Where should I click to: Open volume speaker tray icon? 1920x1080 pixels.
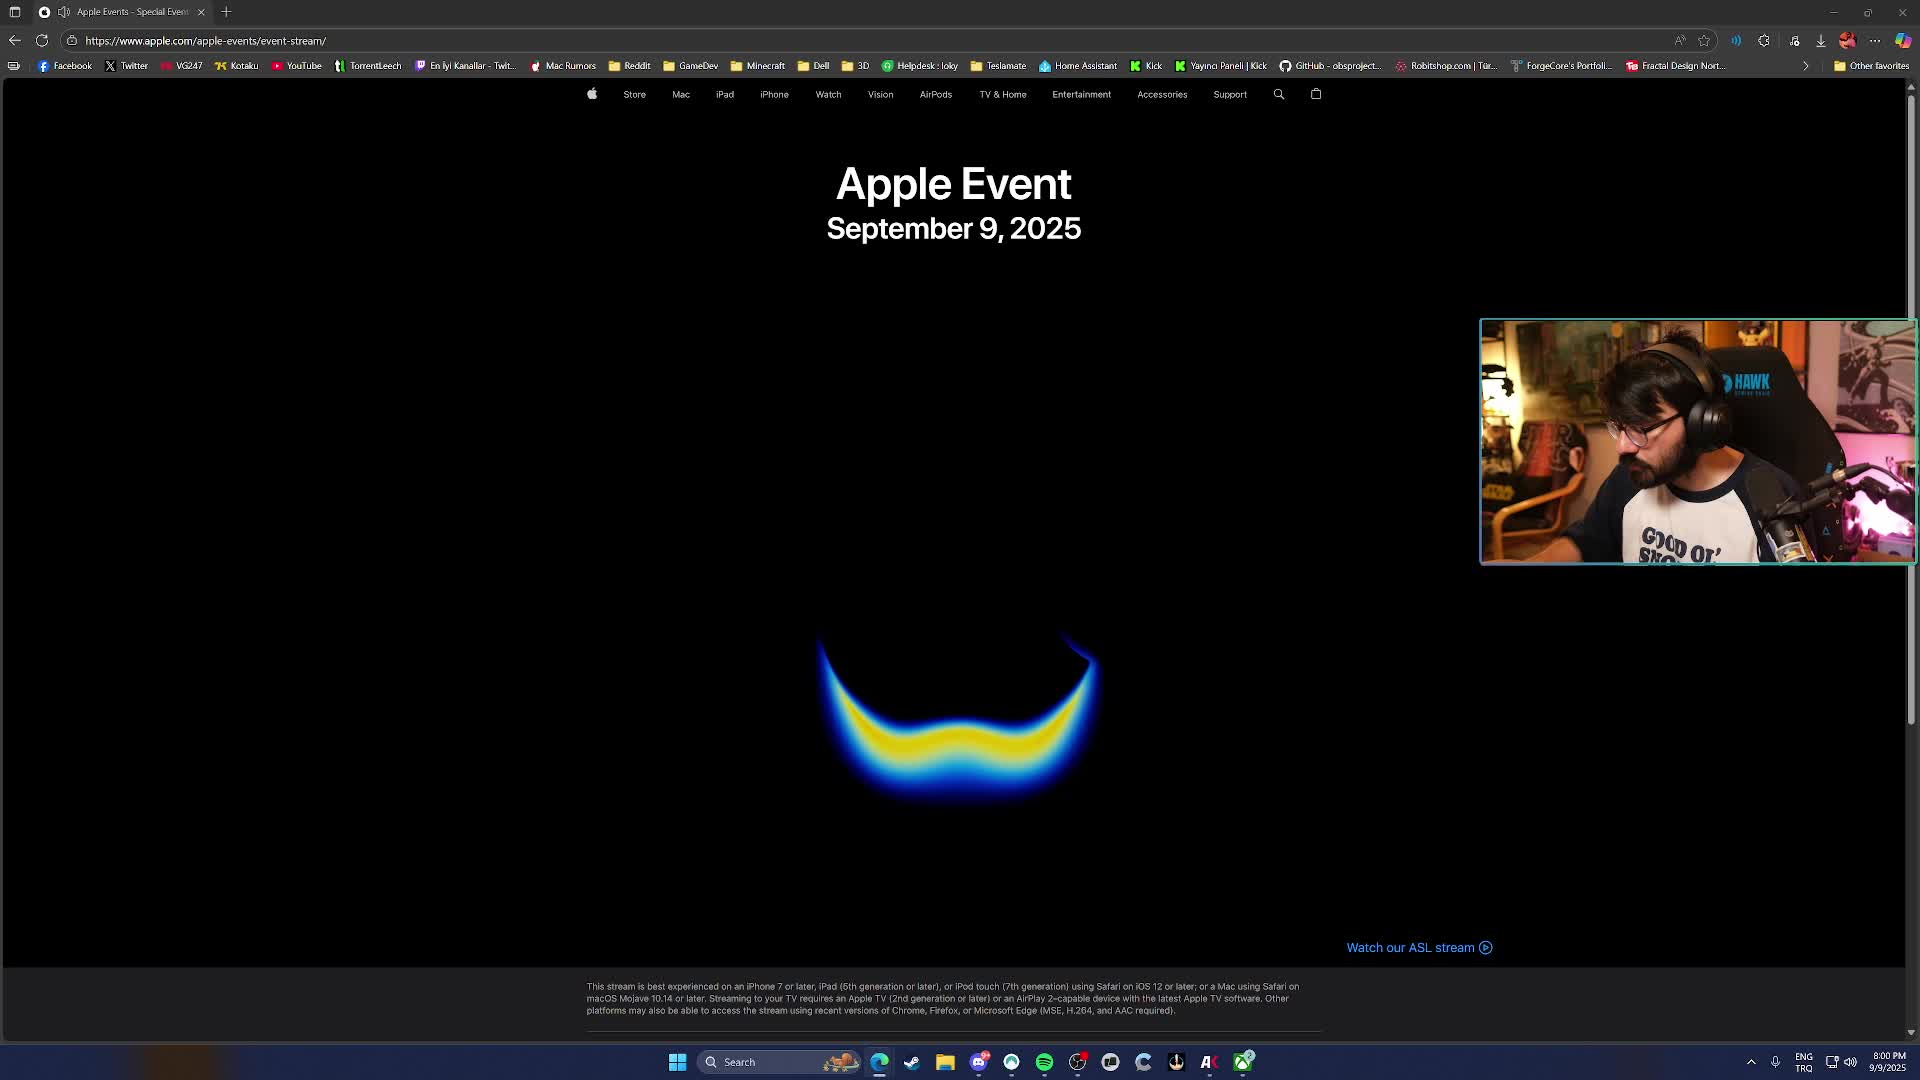1850,1062
